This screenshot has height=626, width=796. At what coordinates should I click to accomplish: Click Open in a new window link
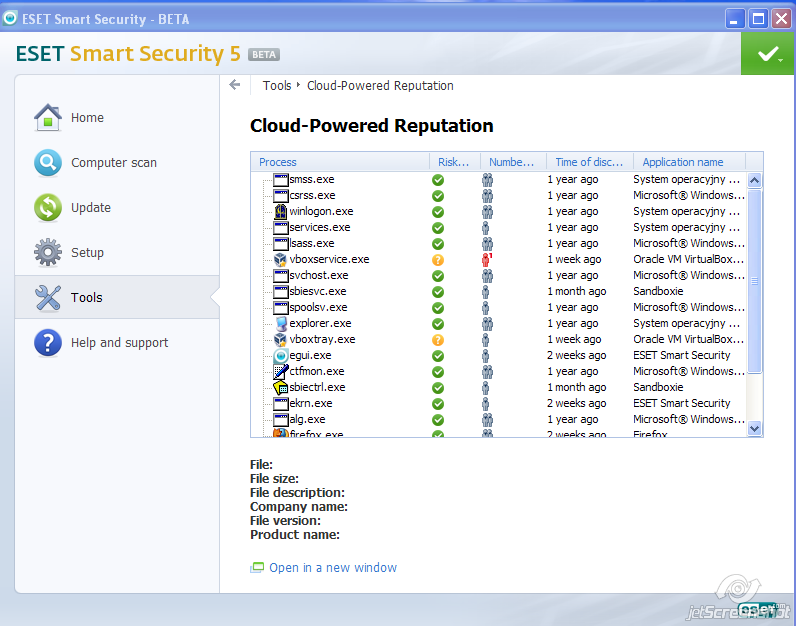pyautogui.click(x=333, y=568)
